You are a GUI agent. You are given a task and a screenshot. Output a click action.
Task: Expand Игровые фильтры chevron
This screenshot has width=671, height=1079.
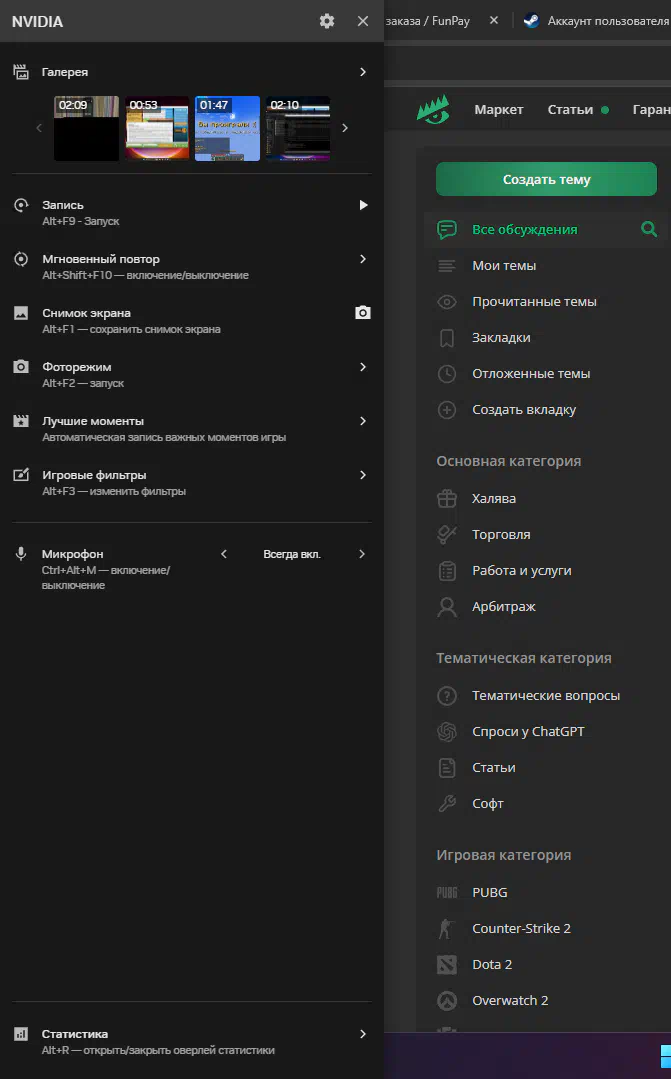point(363,475)
